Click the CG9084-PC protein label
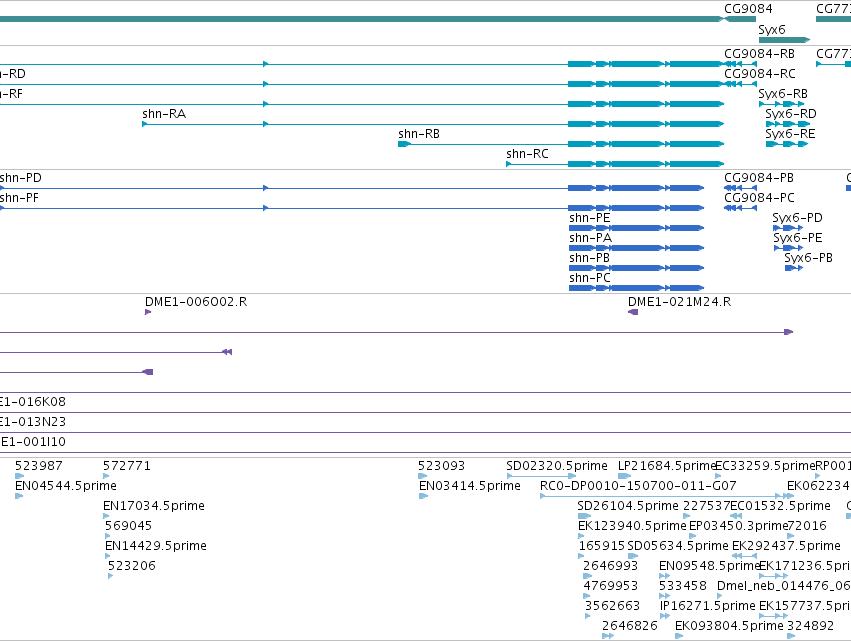The width and height of the screenshot is (851, 641). (759, 198)
